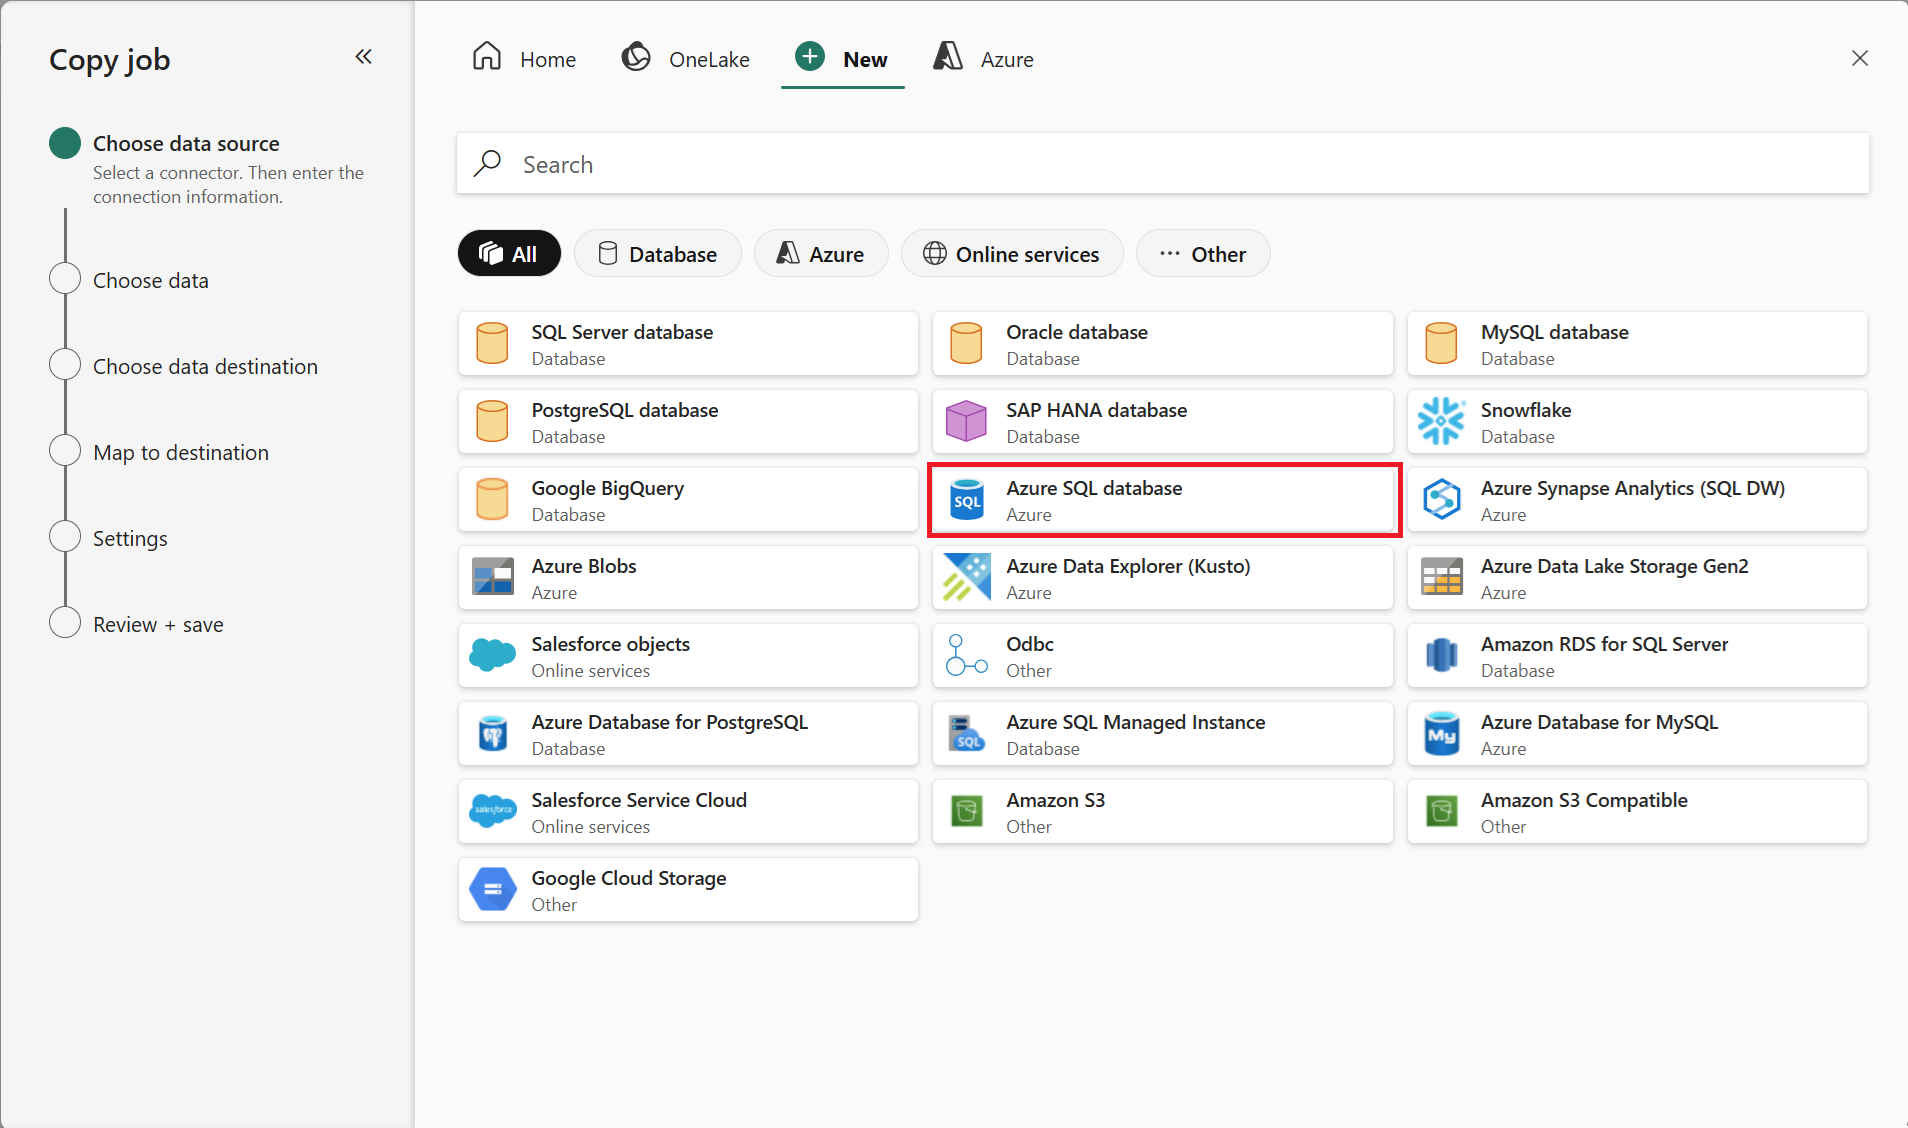Click the Azure SQL Managed Instance icon

(x=966, y=733)
